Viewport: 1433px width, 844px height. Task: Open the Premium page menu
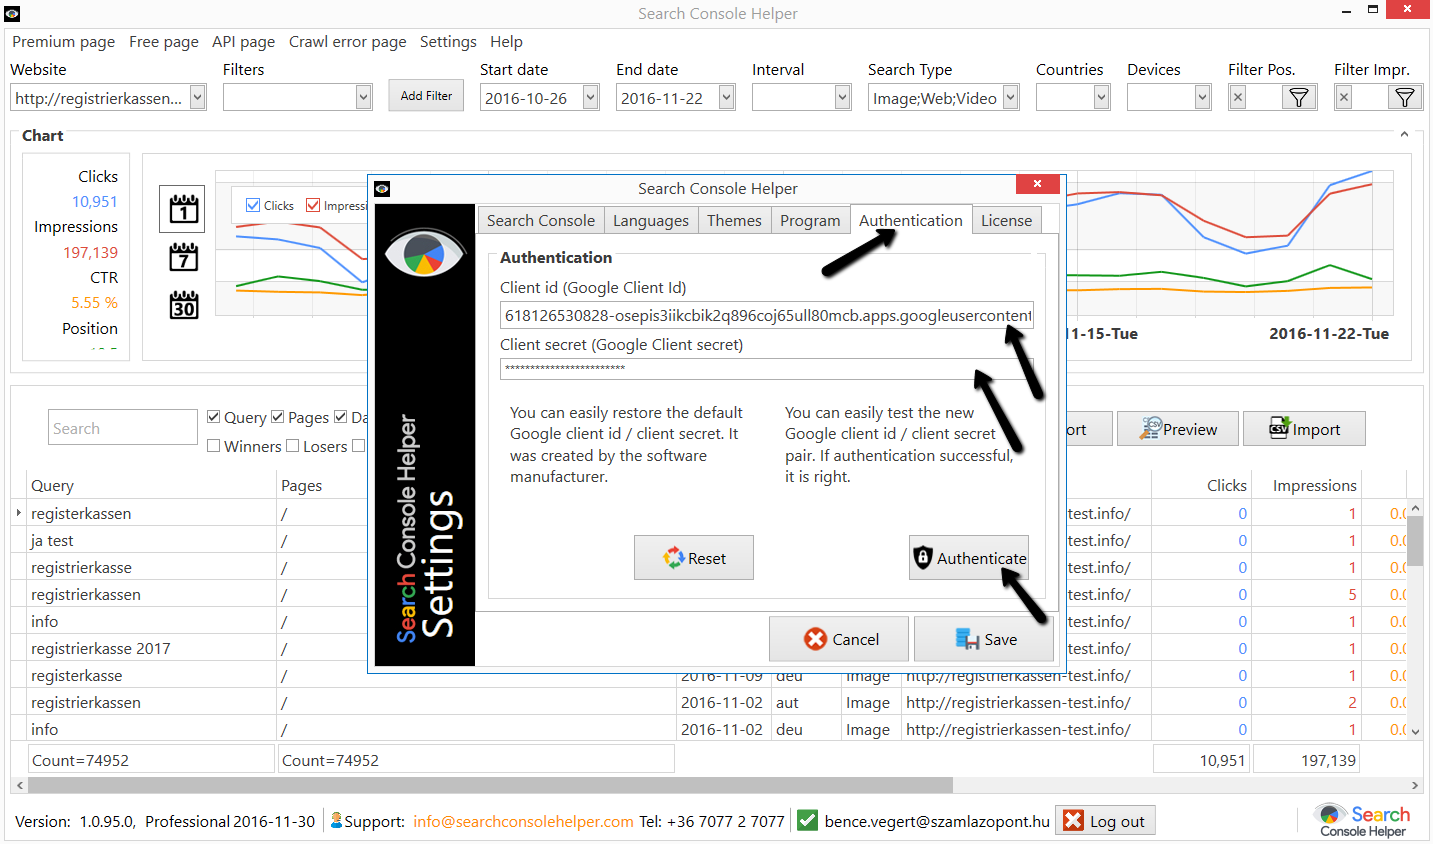[x=63, y=42]
